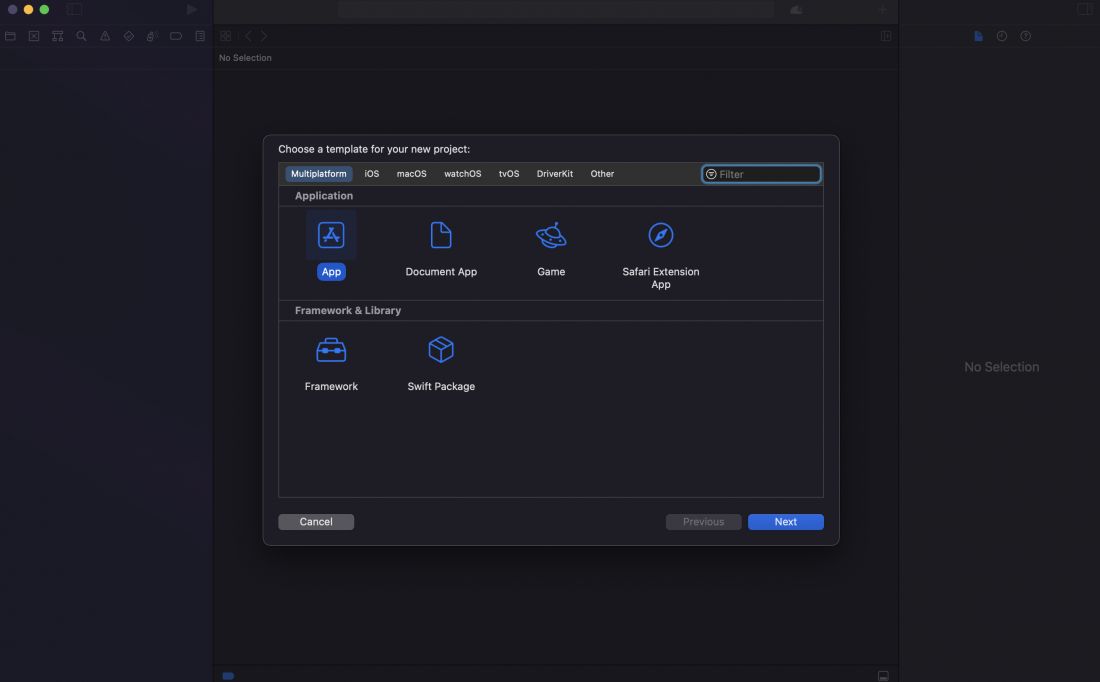Image resolution: width=1100 pixels, height=682 pixels.
Task: Click the App template label
Action: point(331,272)
